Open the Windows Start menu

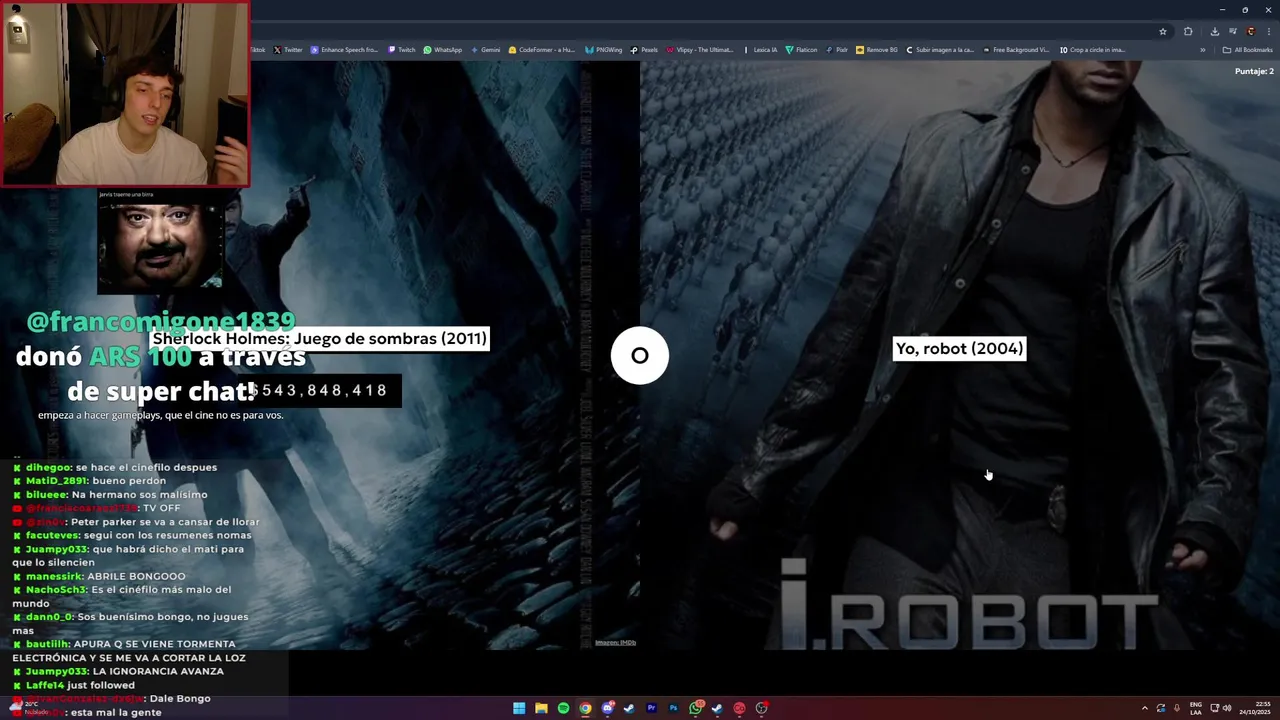pyautogui.click(x=519, y=708)
